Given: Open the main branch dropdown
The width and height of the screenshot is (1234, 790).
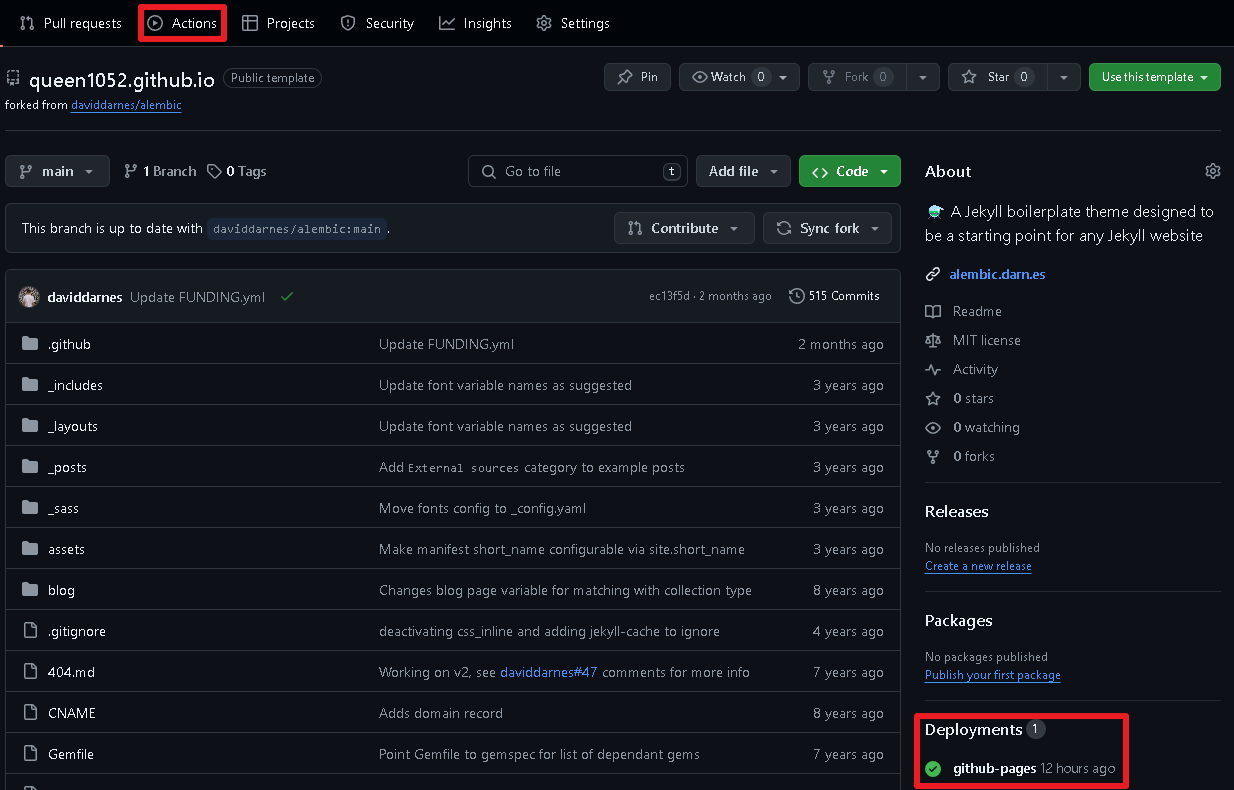Looking at the screenshot, I should pyautogui.click(x=57, y=171).
